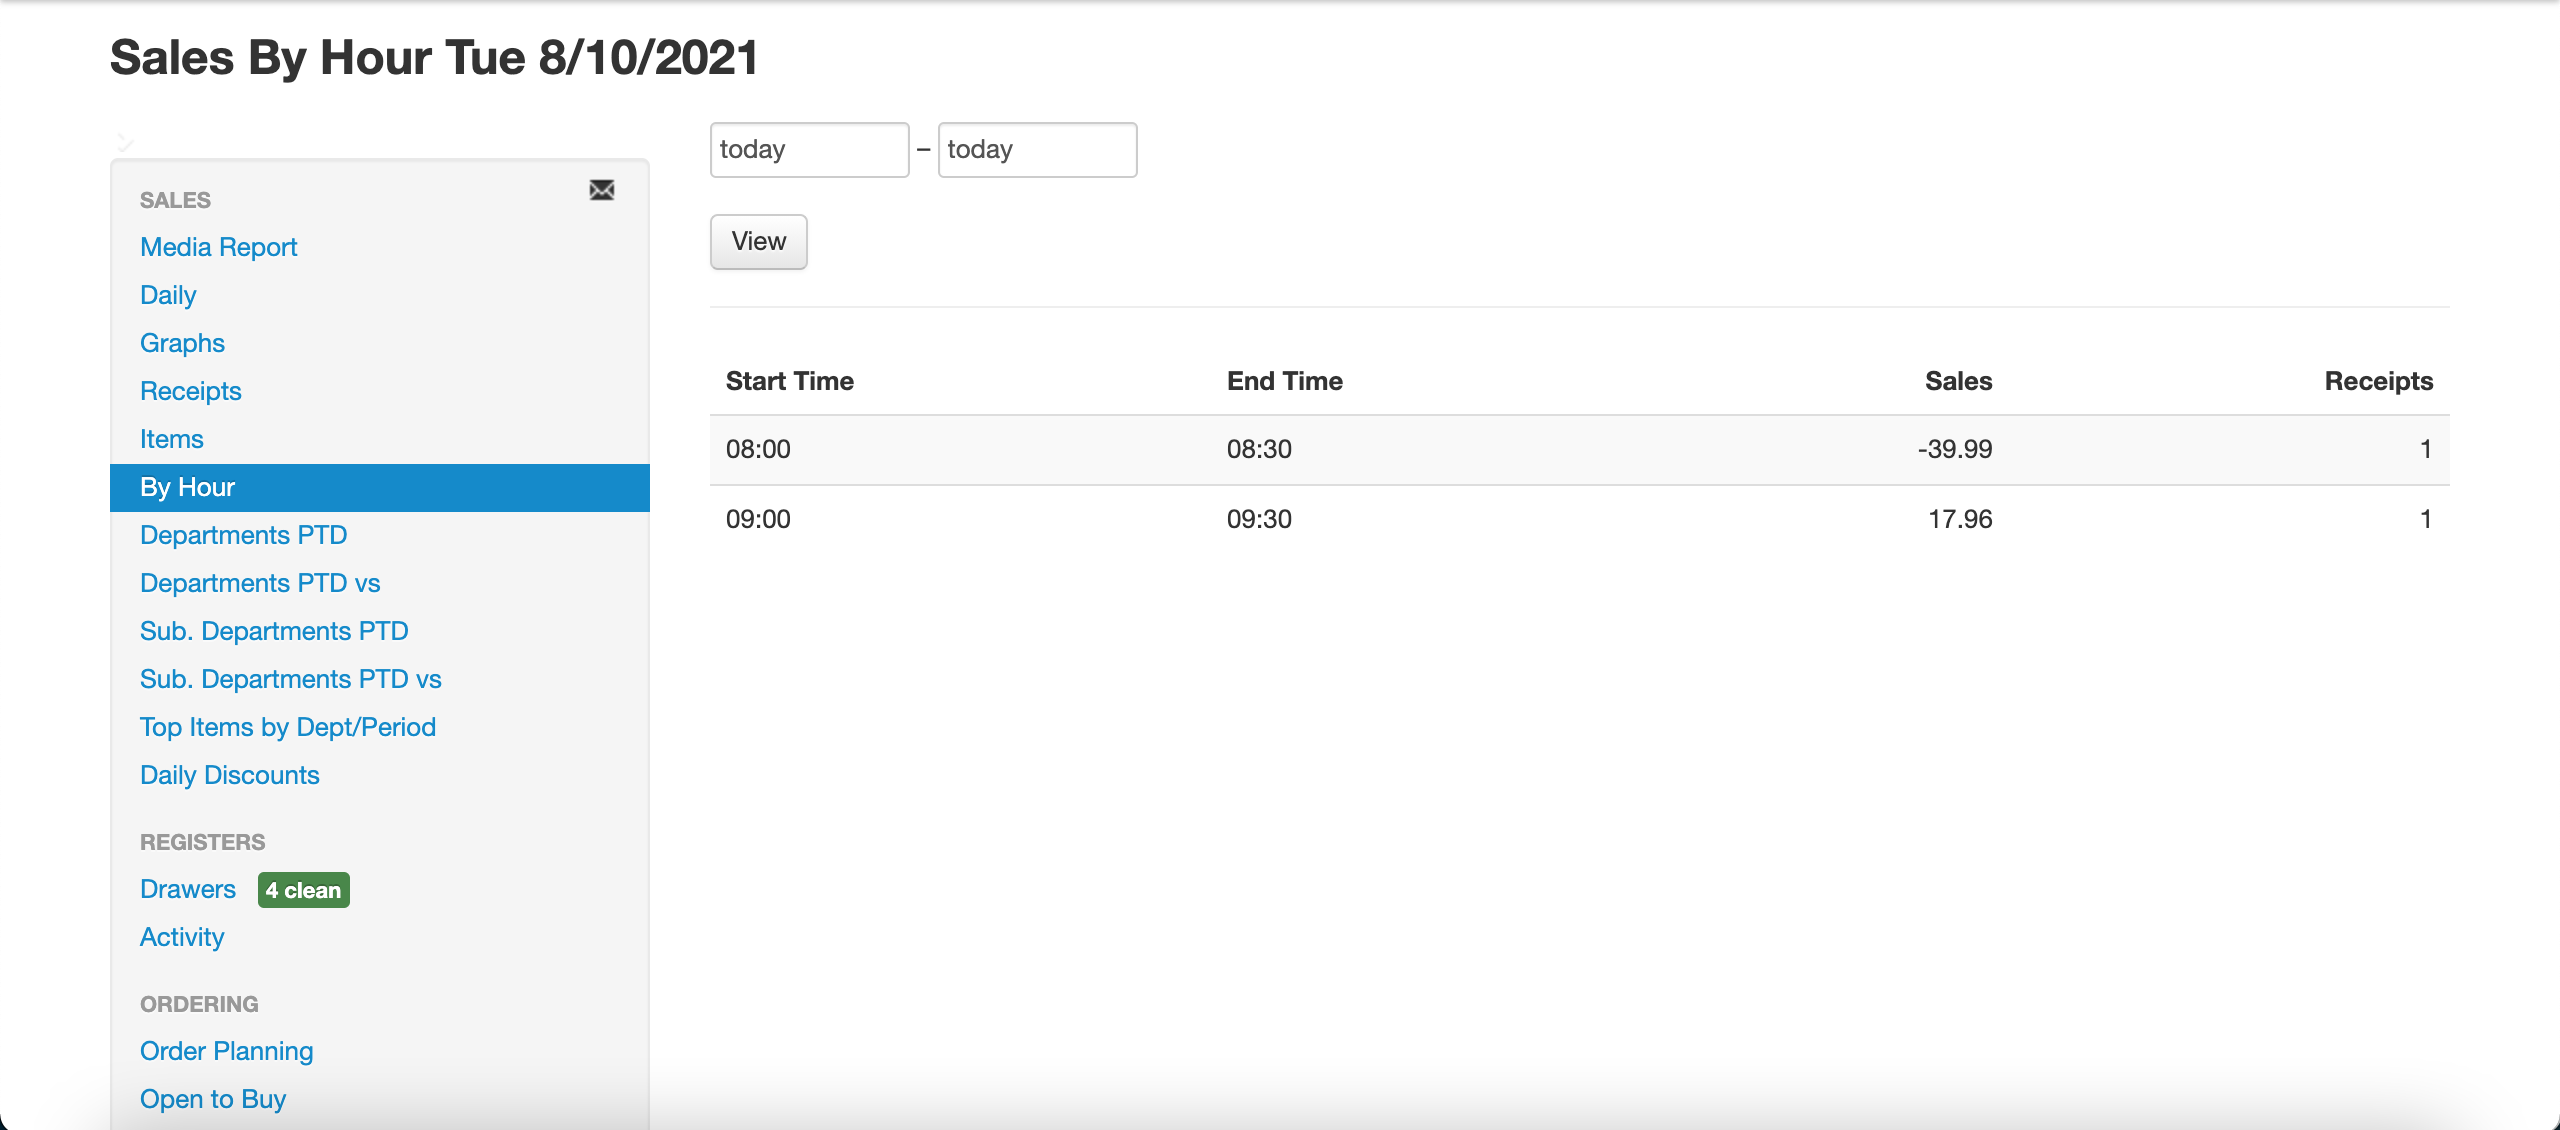Click the Sales column header
This screenshot has height=1130, width=2560.
pos(1958,381)
